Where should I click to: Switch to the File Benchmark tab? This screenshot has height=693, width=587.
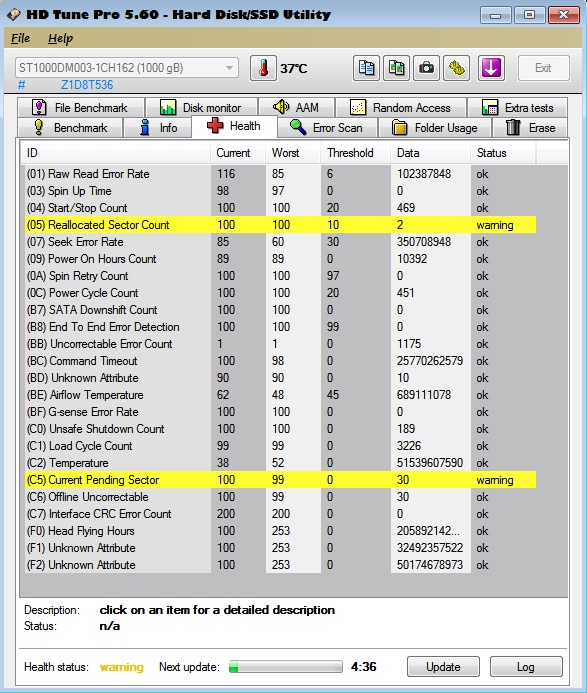click(81, 107)
